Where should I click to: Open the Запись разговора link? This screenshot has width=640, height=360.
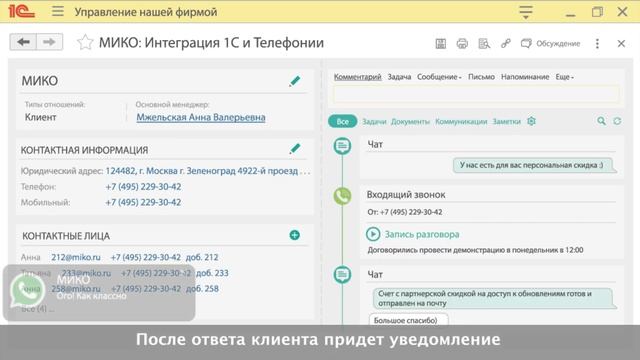[x=422, y=234]
